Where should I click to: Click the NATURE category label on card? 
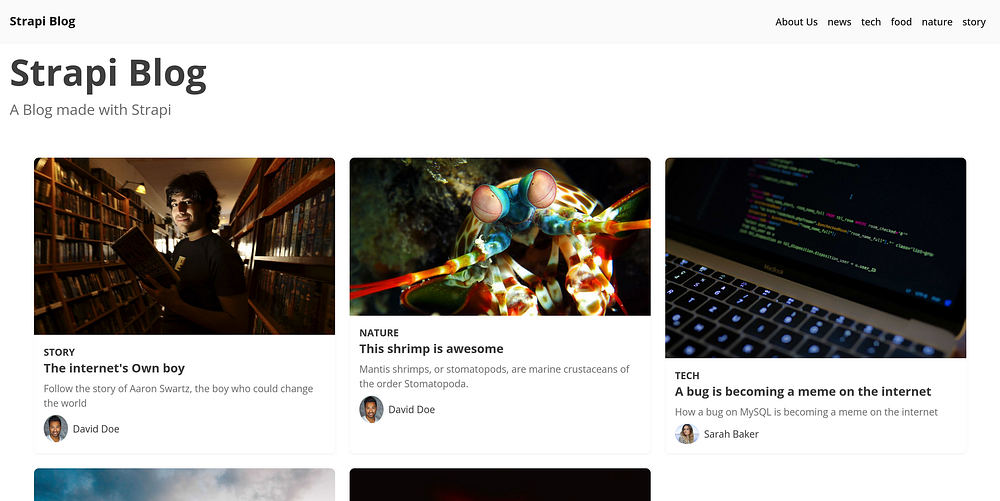point(379,333)
